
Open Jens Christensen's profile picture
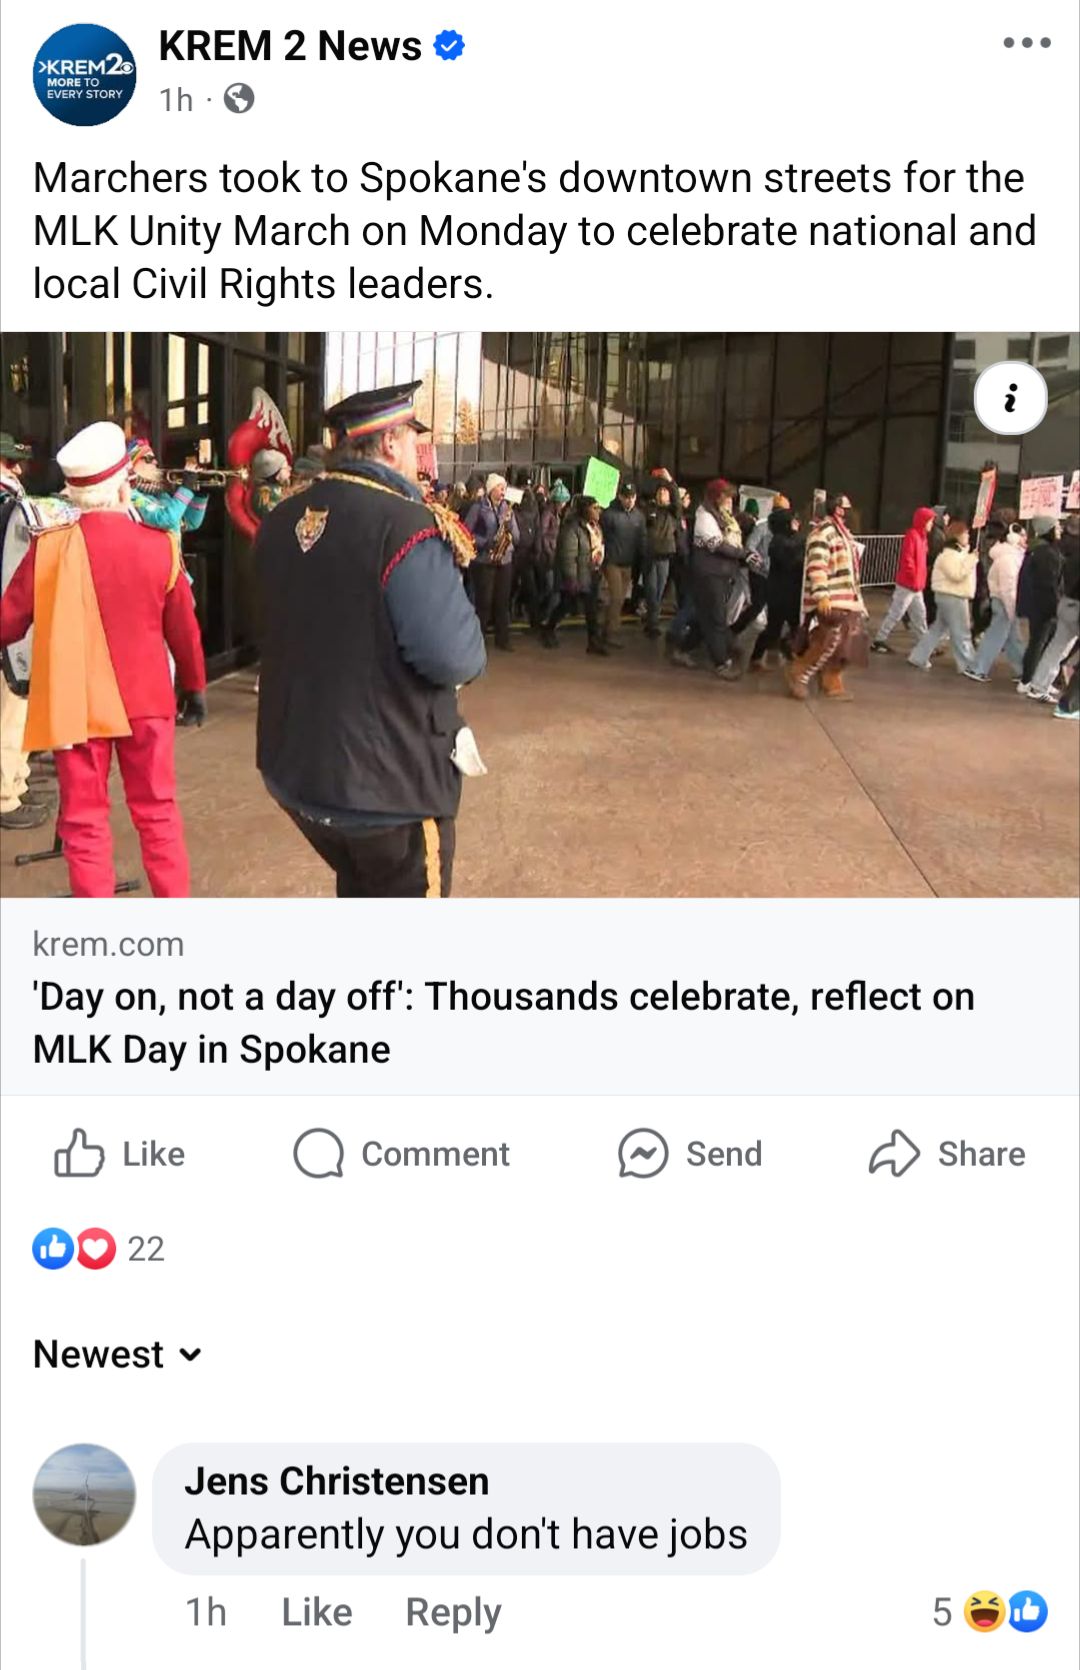(85, 1494)
